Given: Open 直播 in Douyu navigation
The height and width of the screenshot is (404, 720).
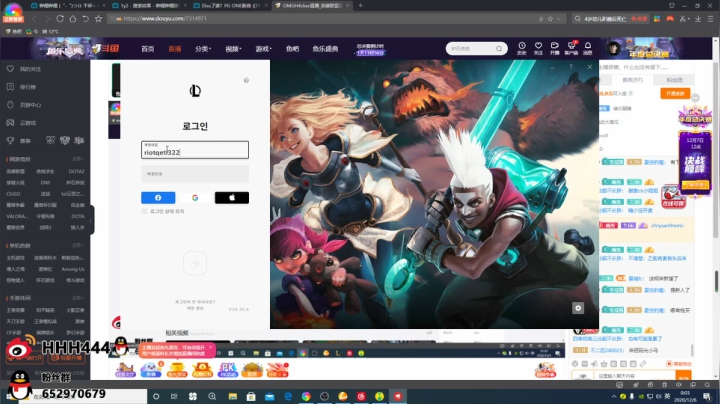Looking at the screenshot, I should point(174,49).
